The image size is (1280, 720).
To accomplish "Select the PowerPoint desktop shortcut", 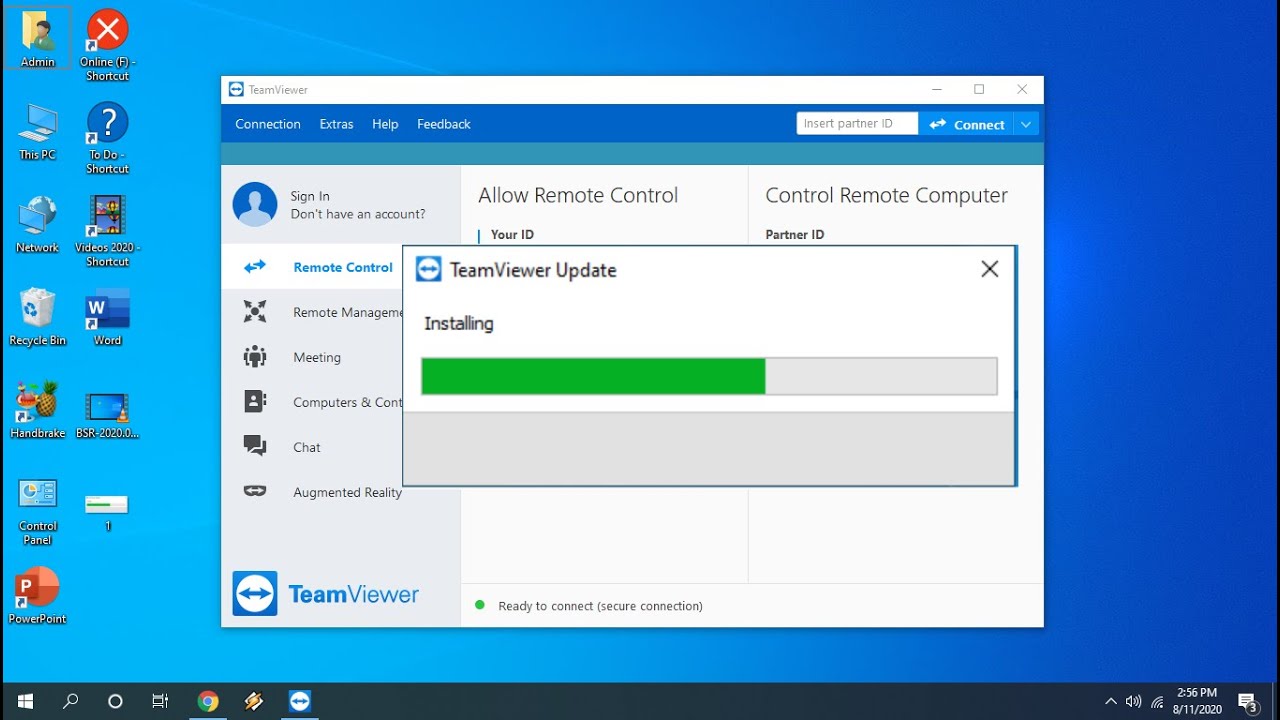I will [x=38, y=597].
